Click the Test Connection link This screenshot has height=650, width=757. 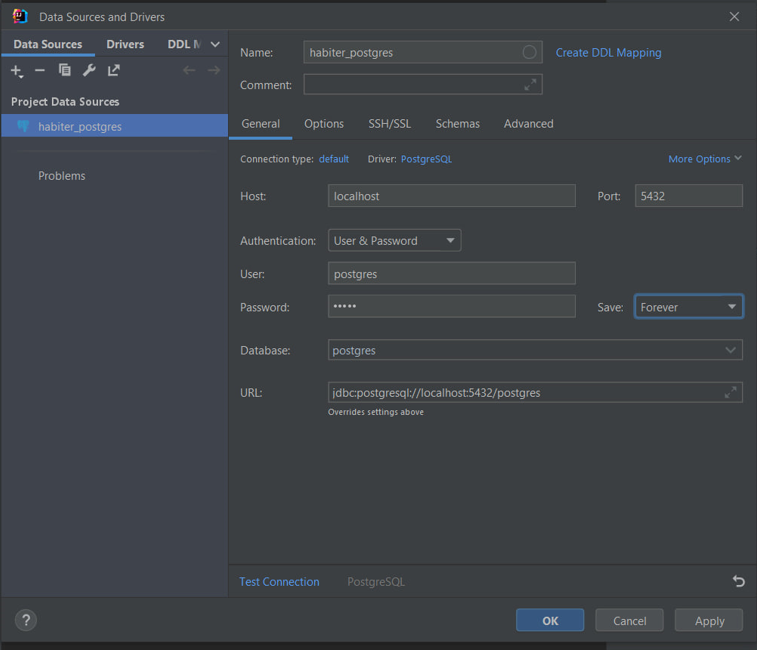point(279,581)
